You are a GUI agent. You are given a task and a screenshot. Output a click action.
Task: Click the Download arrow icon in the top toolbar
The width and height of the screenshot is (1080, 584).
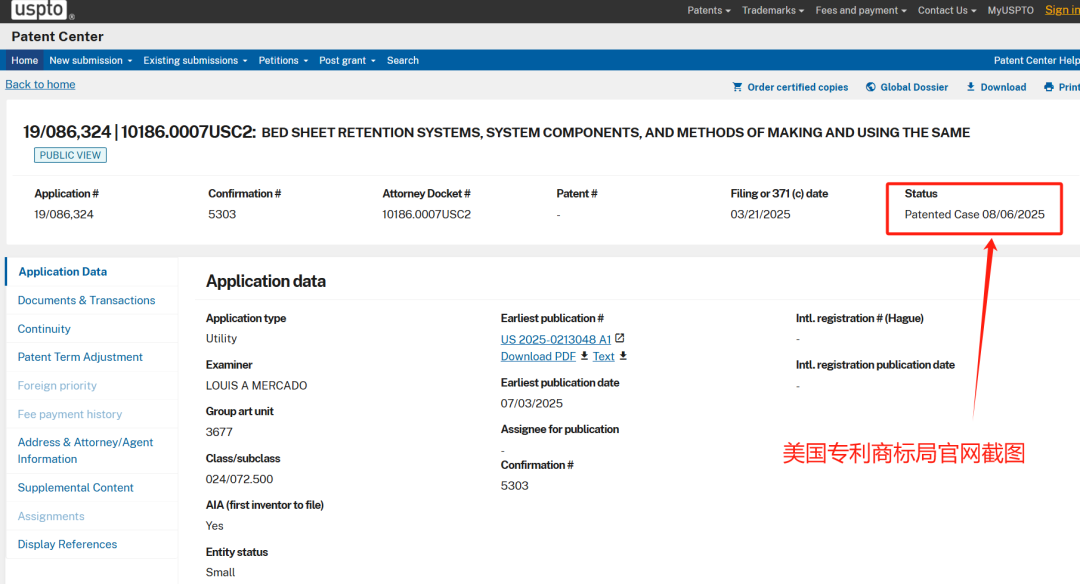coord(970,87)
